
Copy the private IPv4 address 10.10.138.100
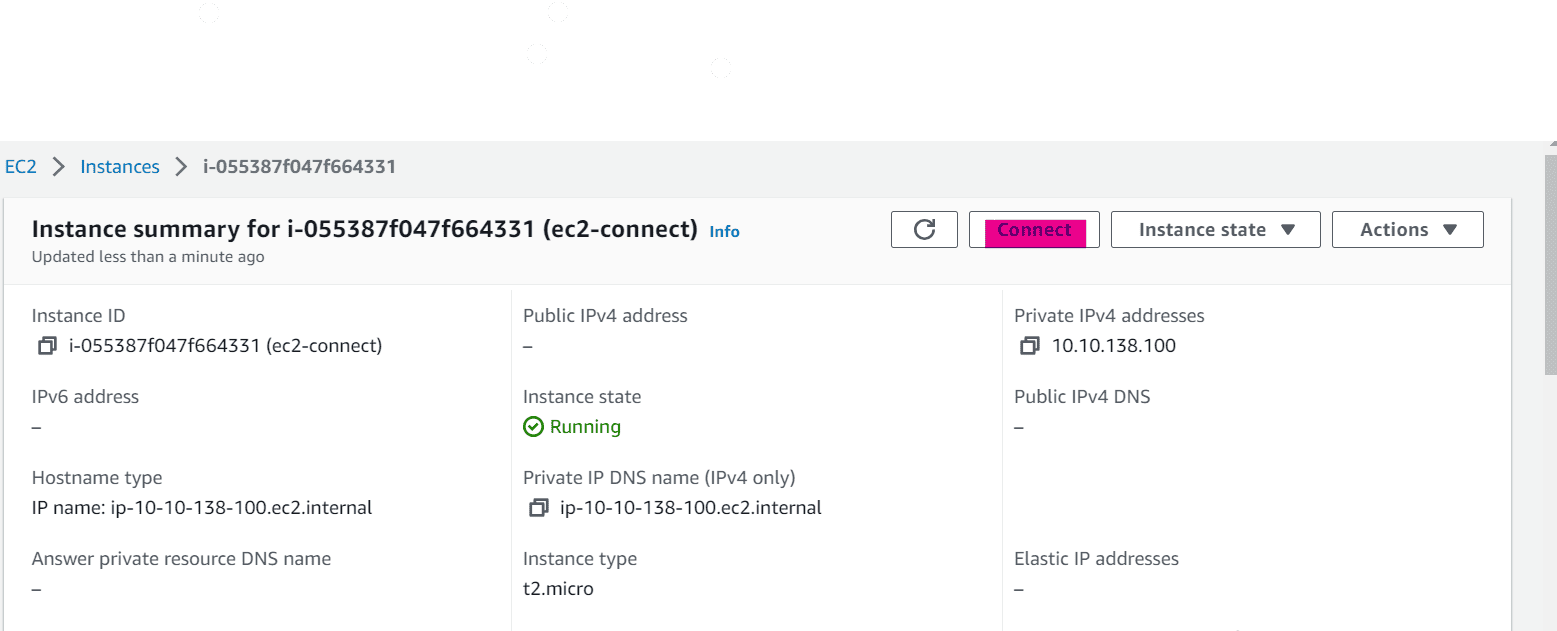click(x=1030, y=346)
